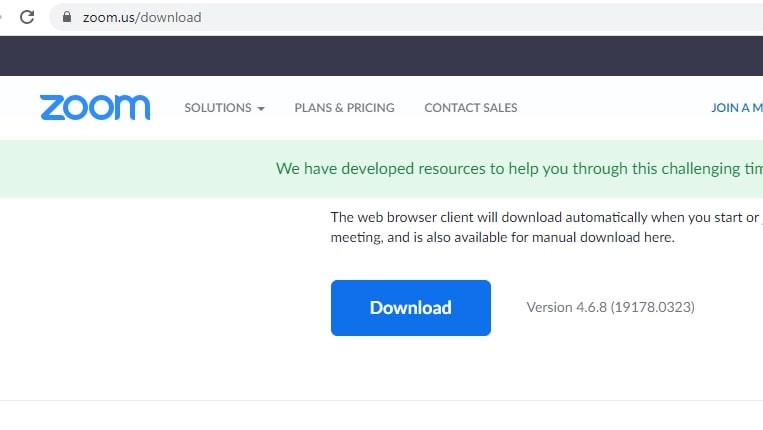This screenshot has height=430, width=763.
Task: Open the Contact Sales page
Action: [470, 108]
